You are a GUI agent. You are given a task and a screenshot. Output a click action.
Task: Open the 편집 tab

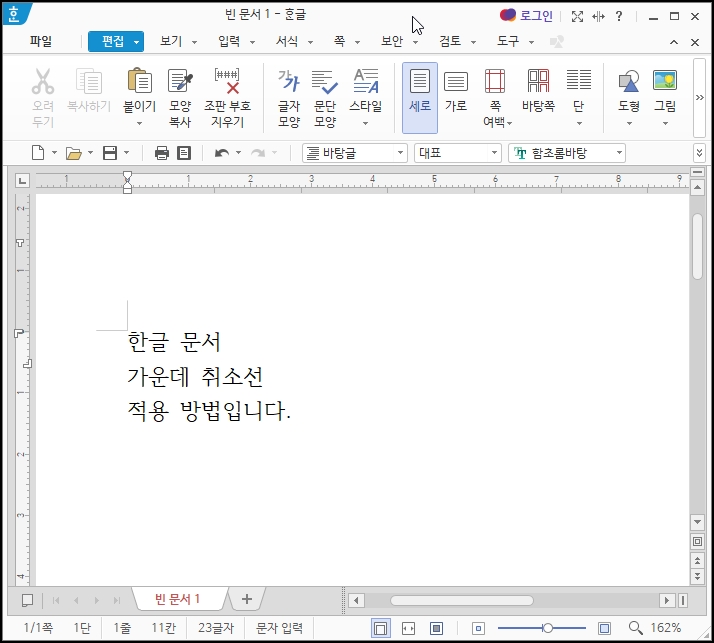116,41
